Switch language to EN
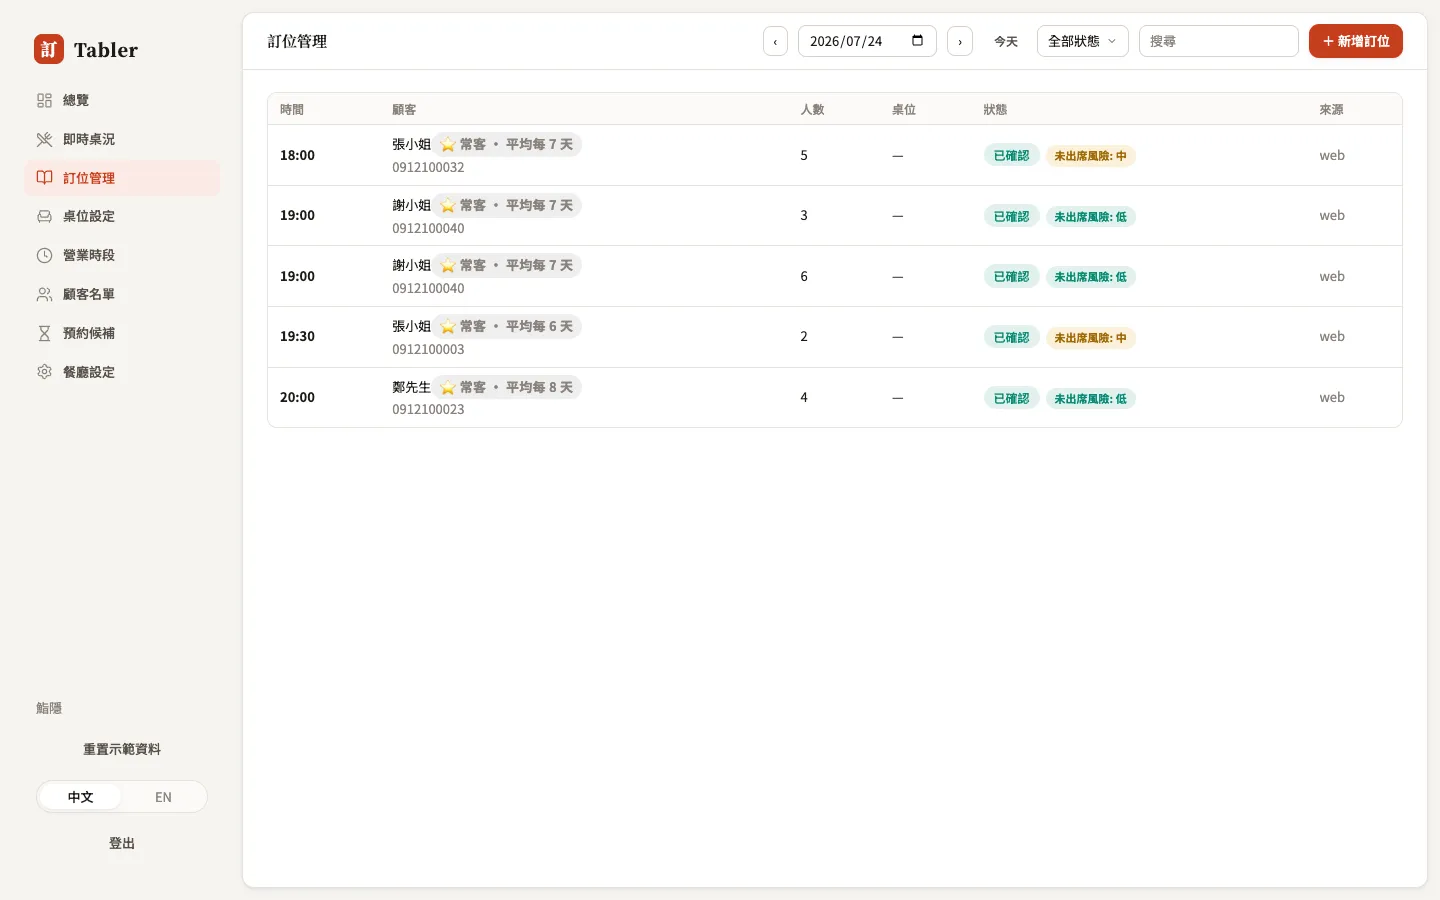The width and height of the screenshot is (1440, 900). [163, 797]
